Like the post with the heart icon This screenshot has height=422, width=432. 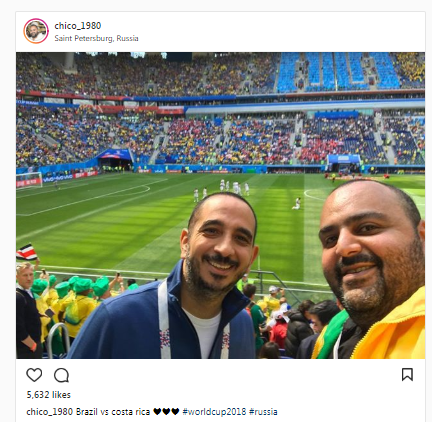coord(34,375)
